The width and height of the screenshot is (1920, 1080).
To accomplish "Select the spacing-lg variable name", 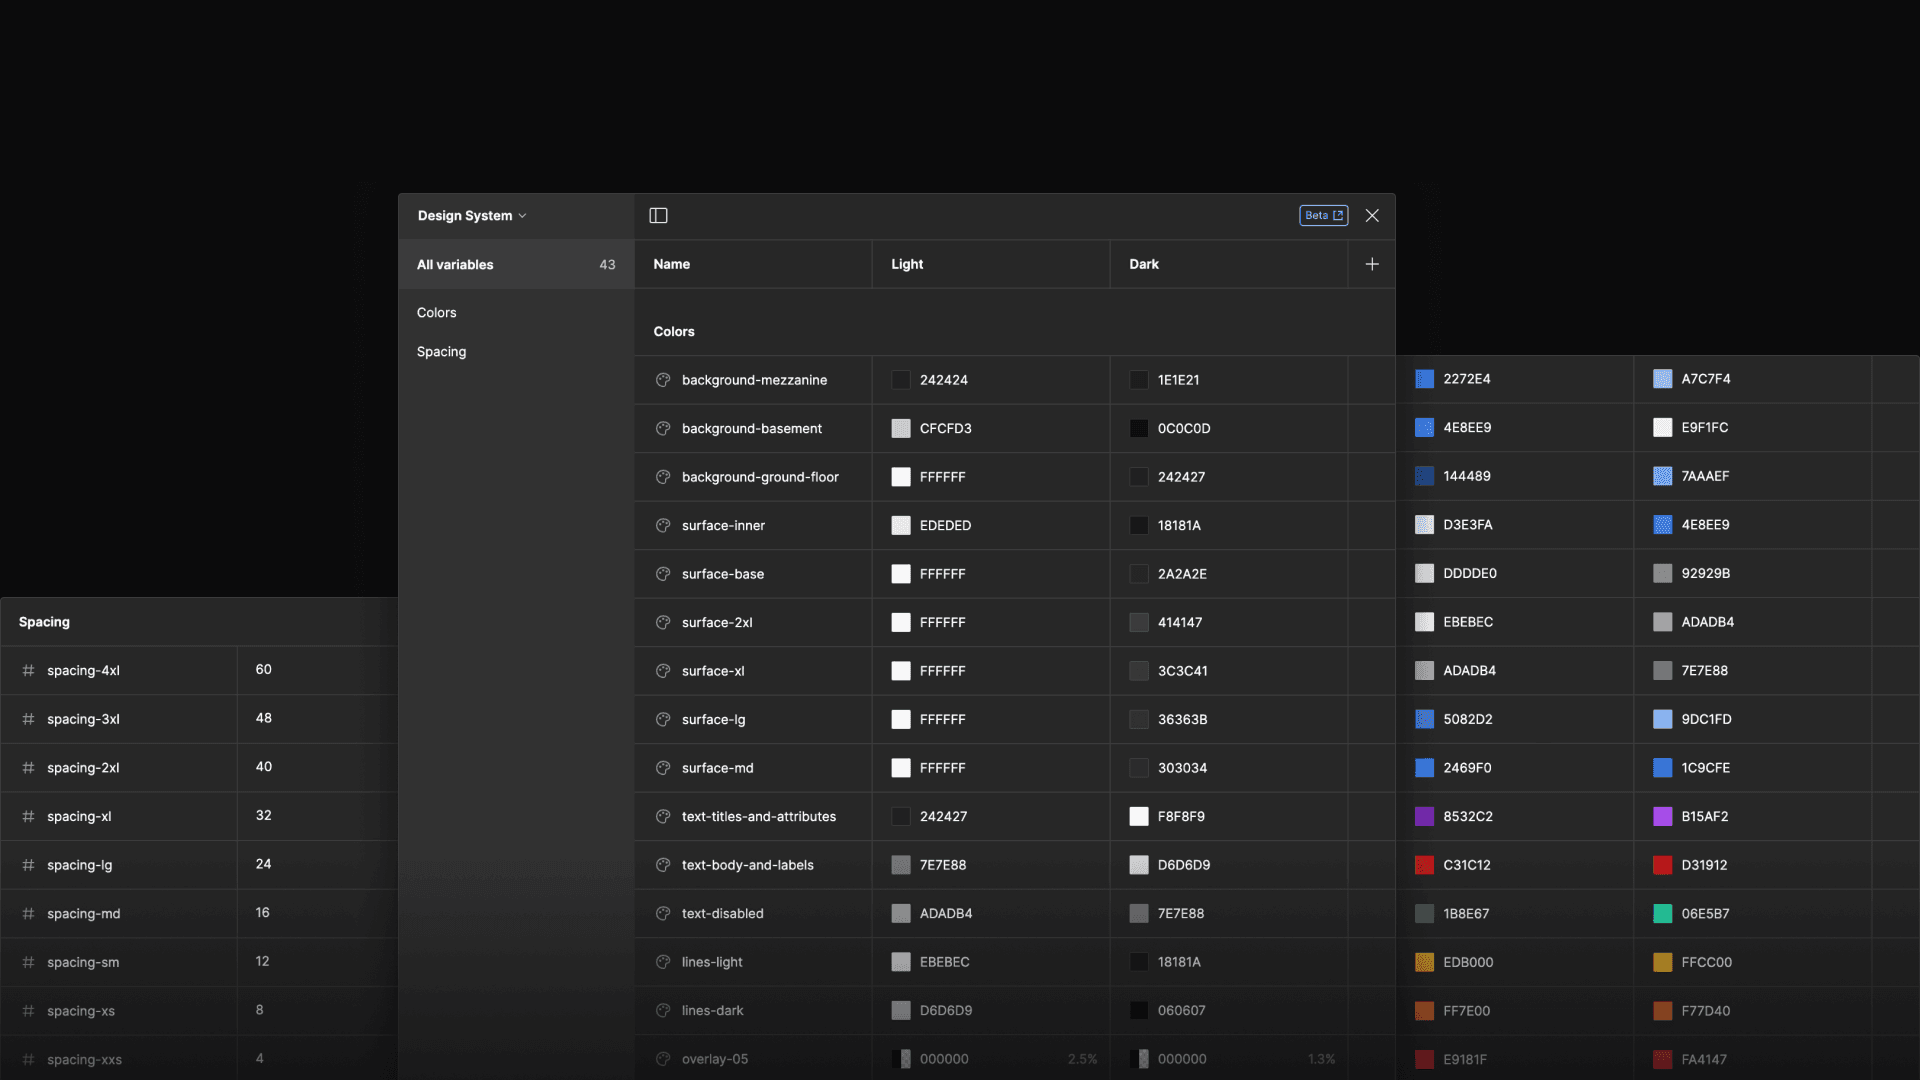I will pos(80,865).
